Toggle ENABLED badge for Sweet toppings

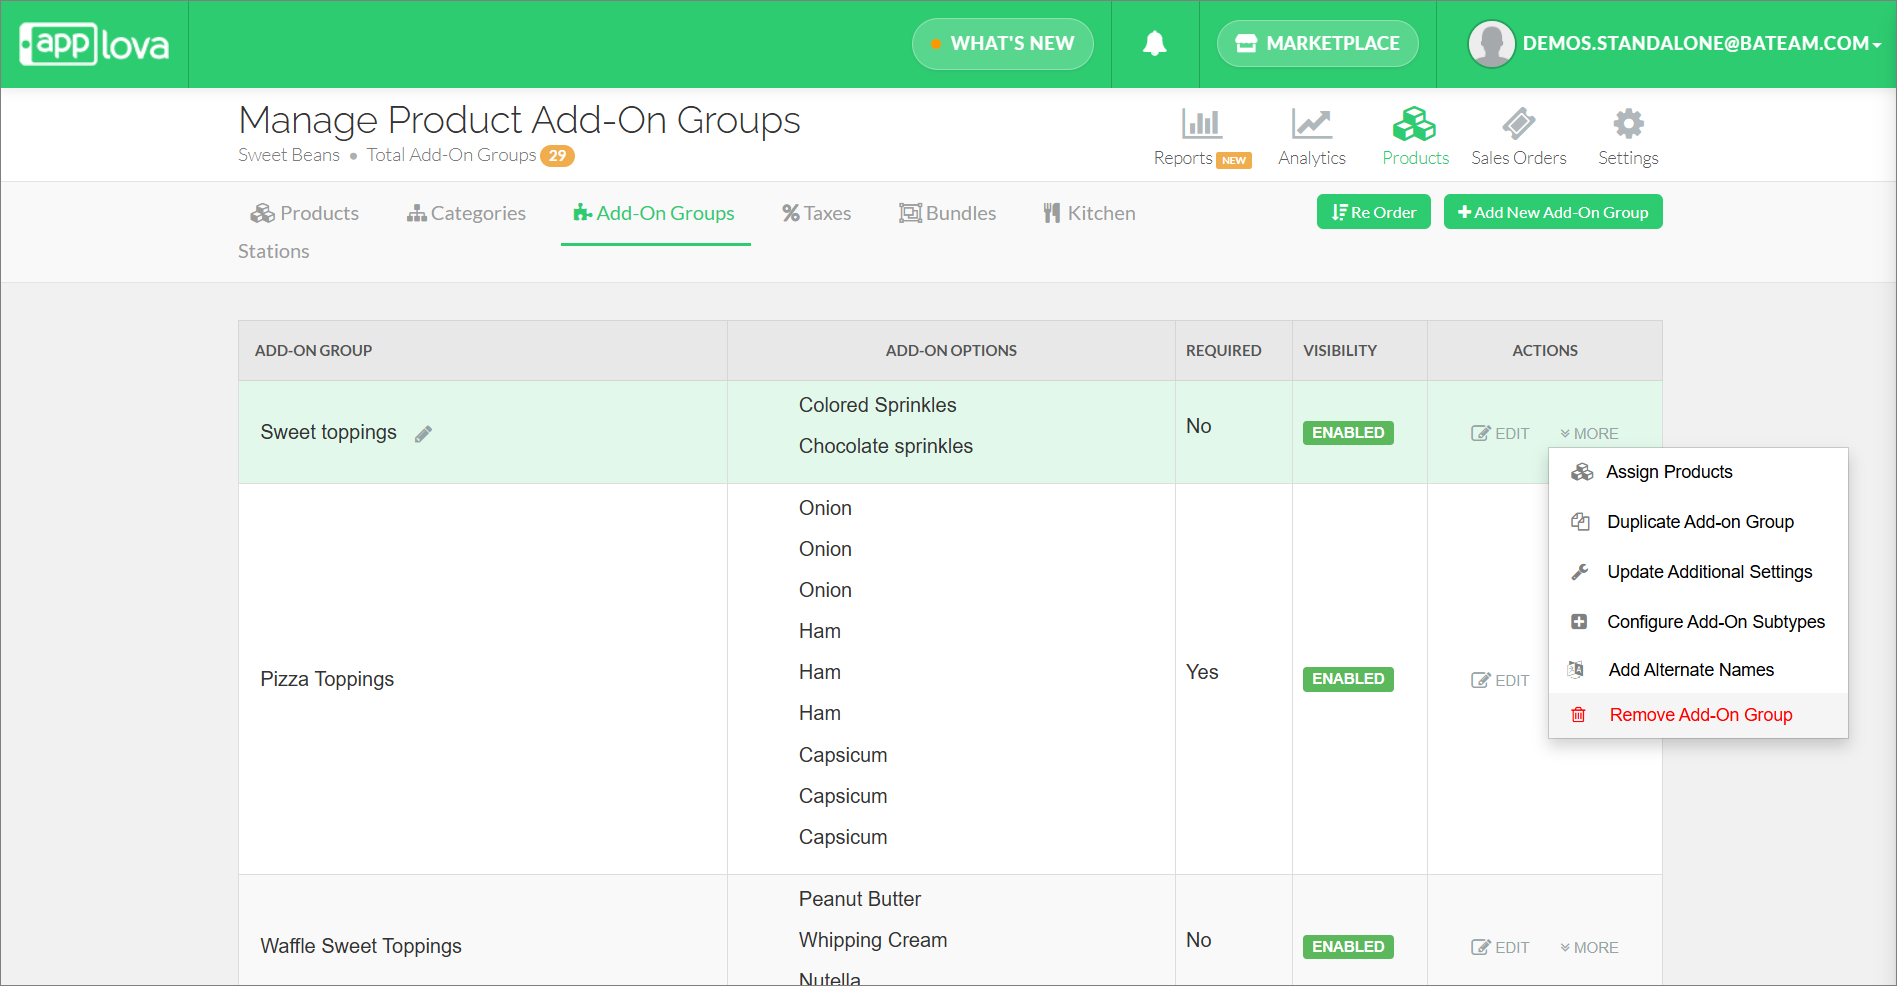click(x=1348, y=433)
